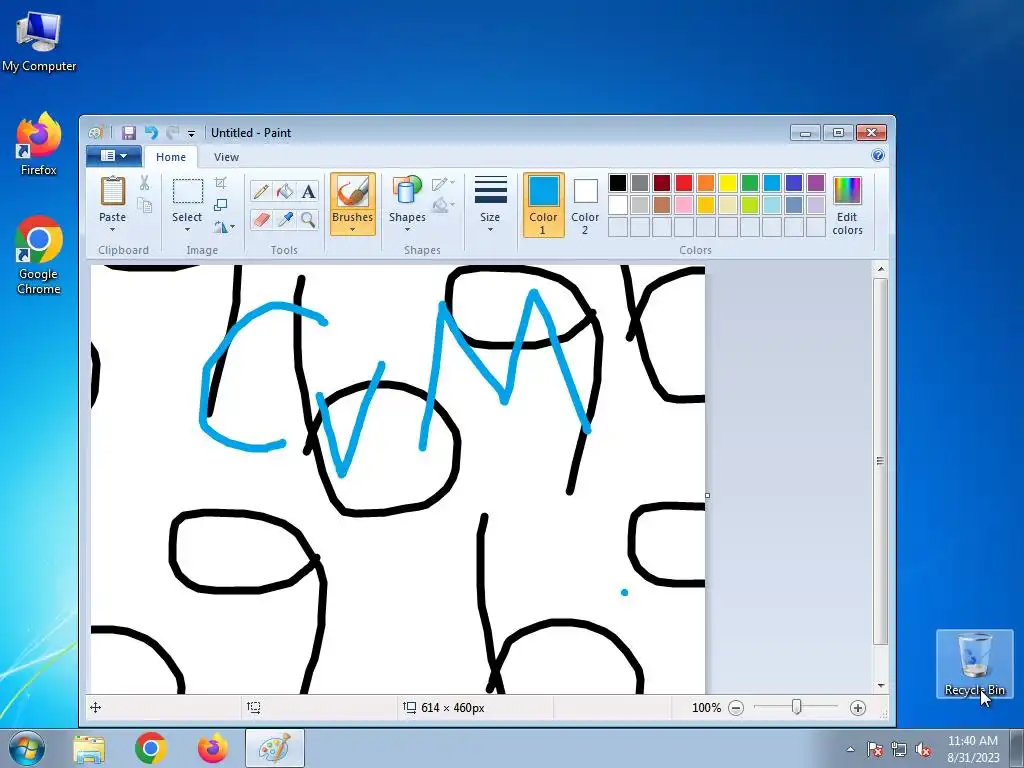
Task: Select the Pencil tool
Action: 261,191
